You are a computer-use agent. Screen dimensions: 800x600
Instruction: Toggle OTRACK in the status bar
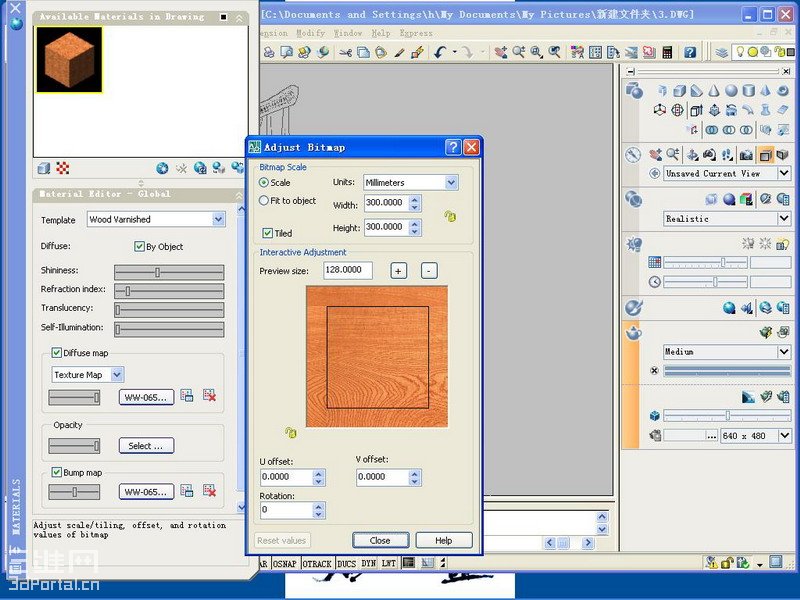tap(317, 563)
